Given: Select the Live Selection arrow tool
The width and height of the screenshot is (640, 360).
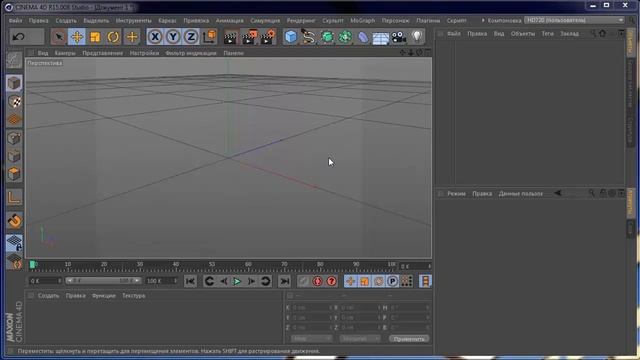Looking at the screenshot, I should (x=59, y=37).
